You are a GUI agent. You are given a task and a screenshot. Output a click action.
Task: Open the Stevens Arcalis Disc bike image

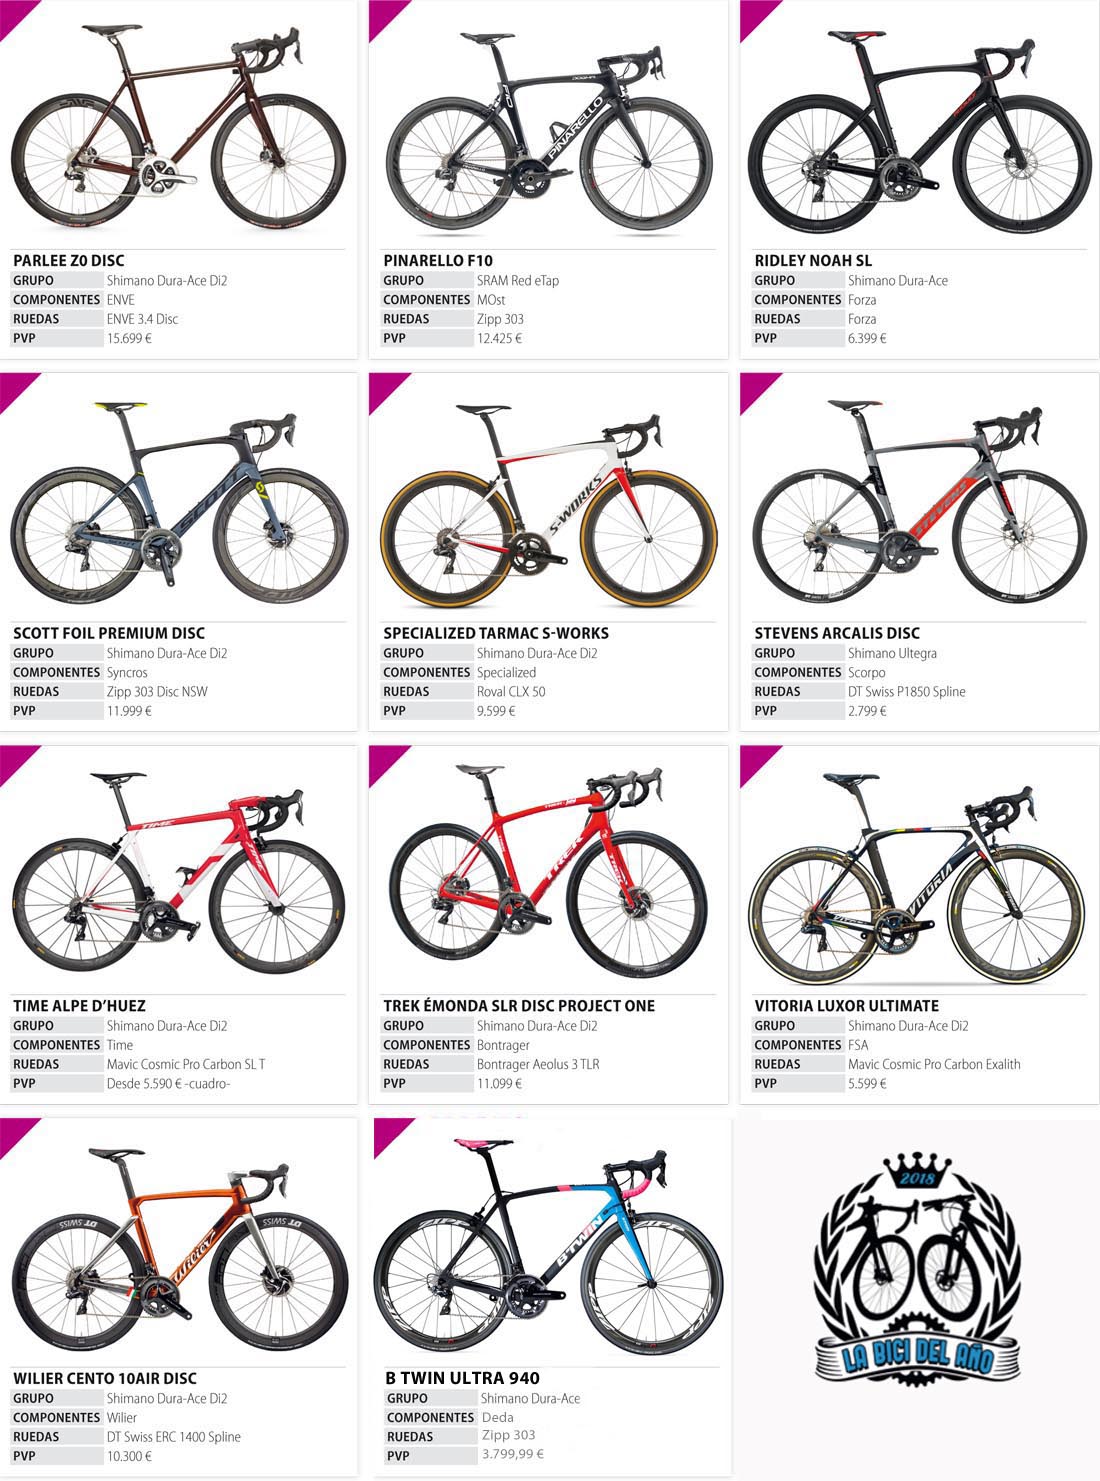tap(919, 505)
